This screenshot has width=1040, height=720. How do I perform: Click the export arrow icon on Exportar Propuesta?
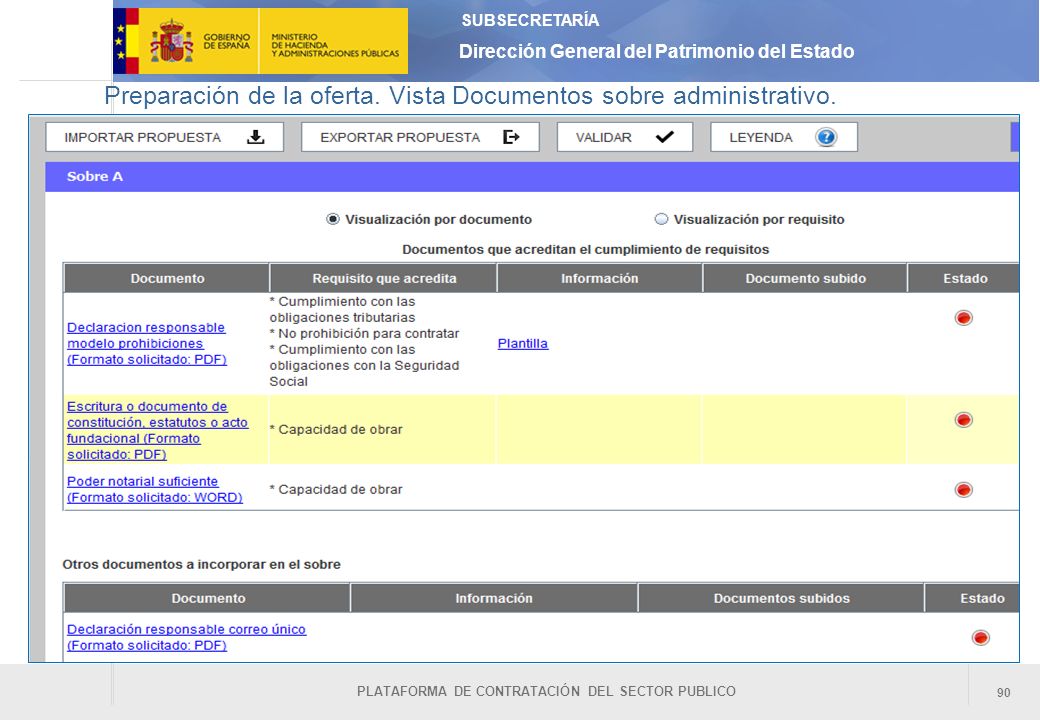tap(511, 137)
